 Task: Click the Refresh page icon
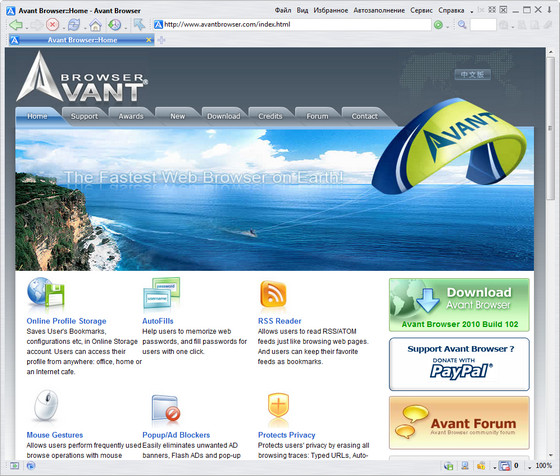[x=74, y=25]
